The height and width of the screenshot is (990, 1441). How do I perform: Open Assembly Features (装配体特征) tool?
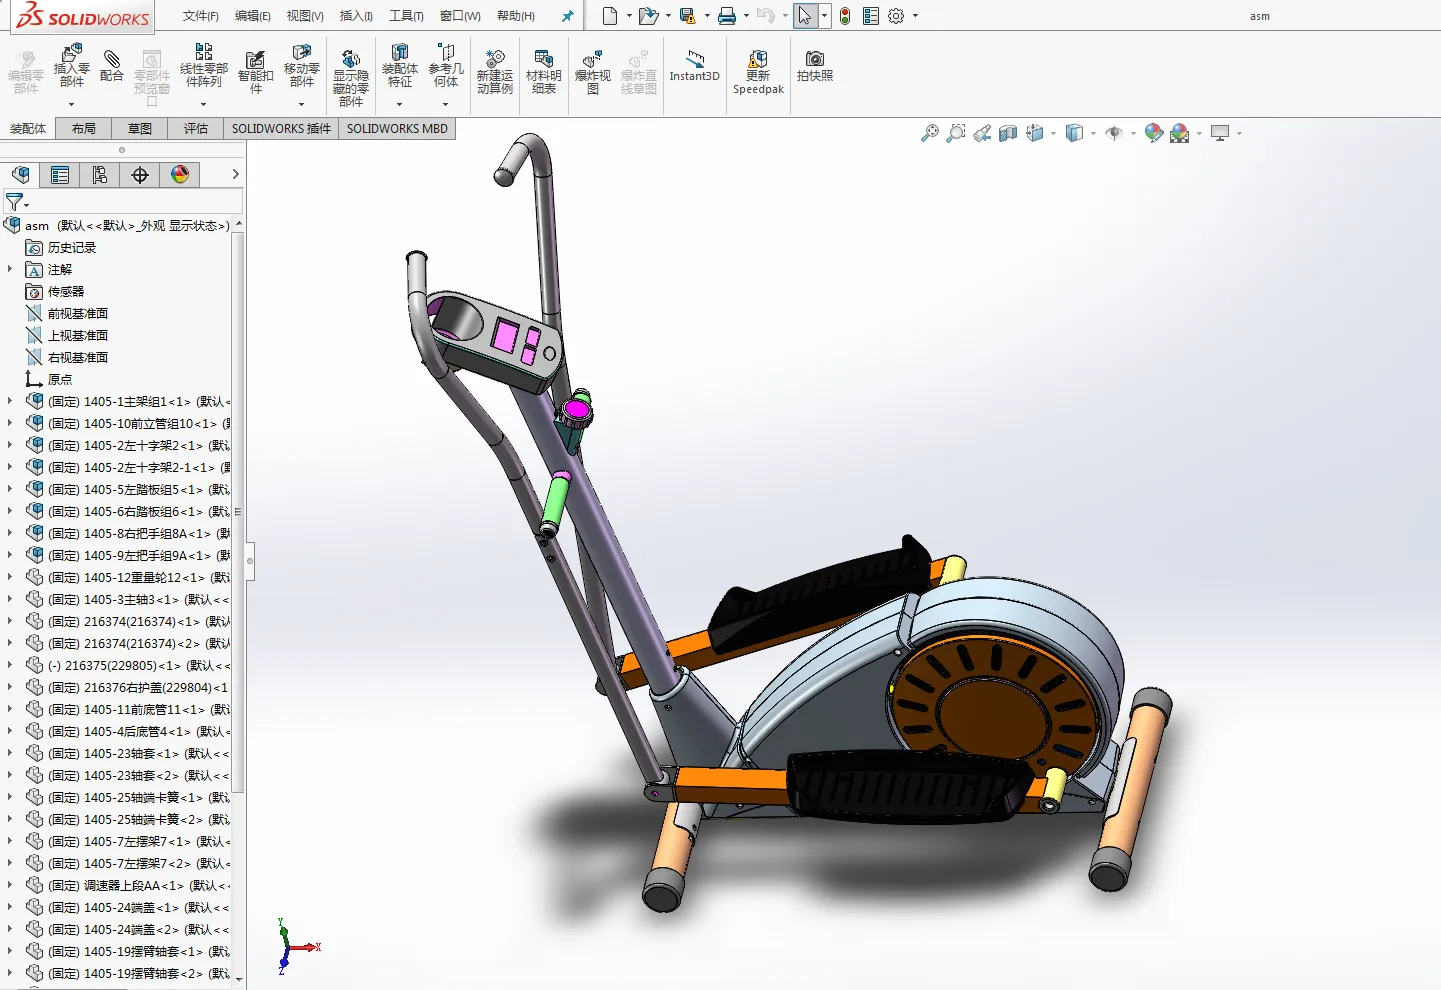400,66
